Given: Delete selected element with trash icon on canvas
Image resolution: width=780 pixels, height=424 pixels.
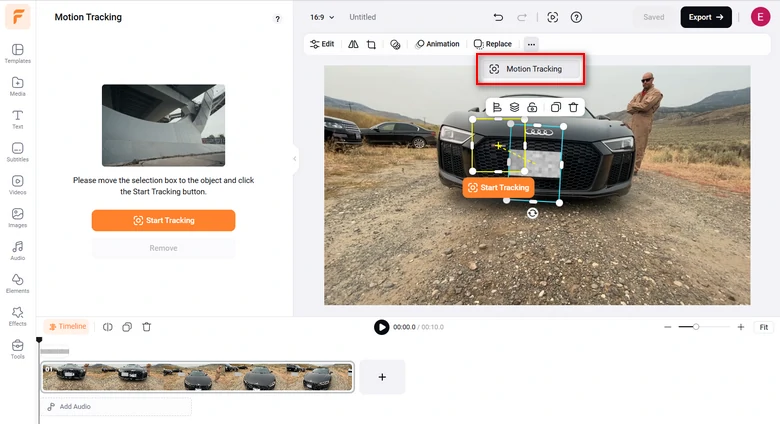Looking at the screenshot, I should point(574,107).
